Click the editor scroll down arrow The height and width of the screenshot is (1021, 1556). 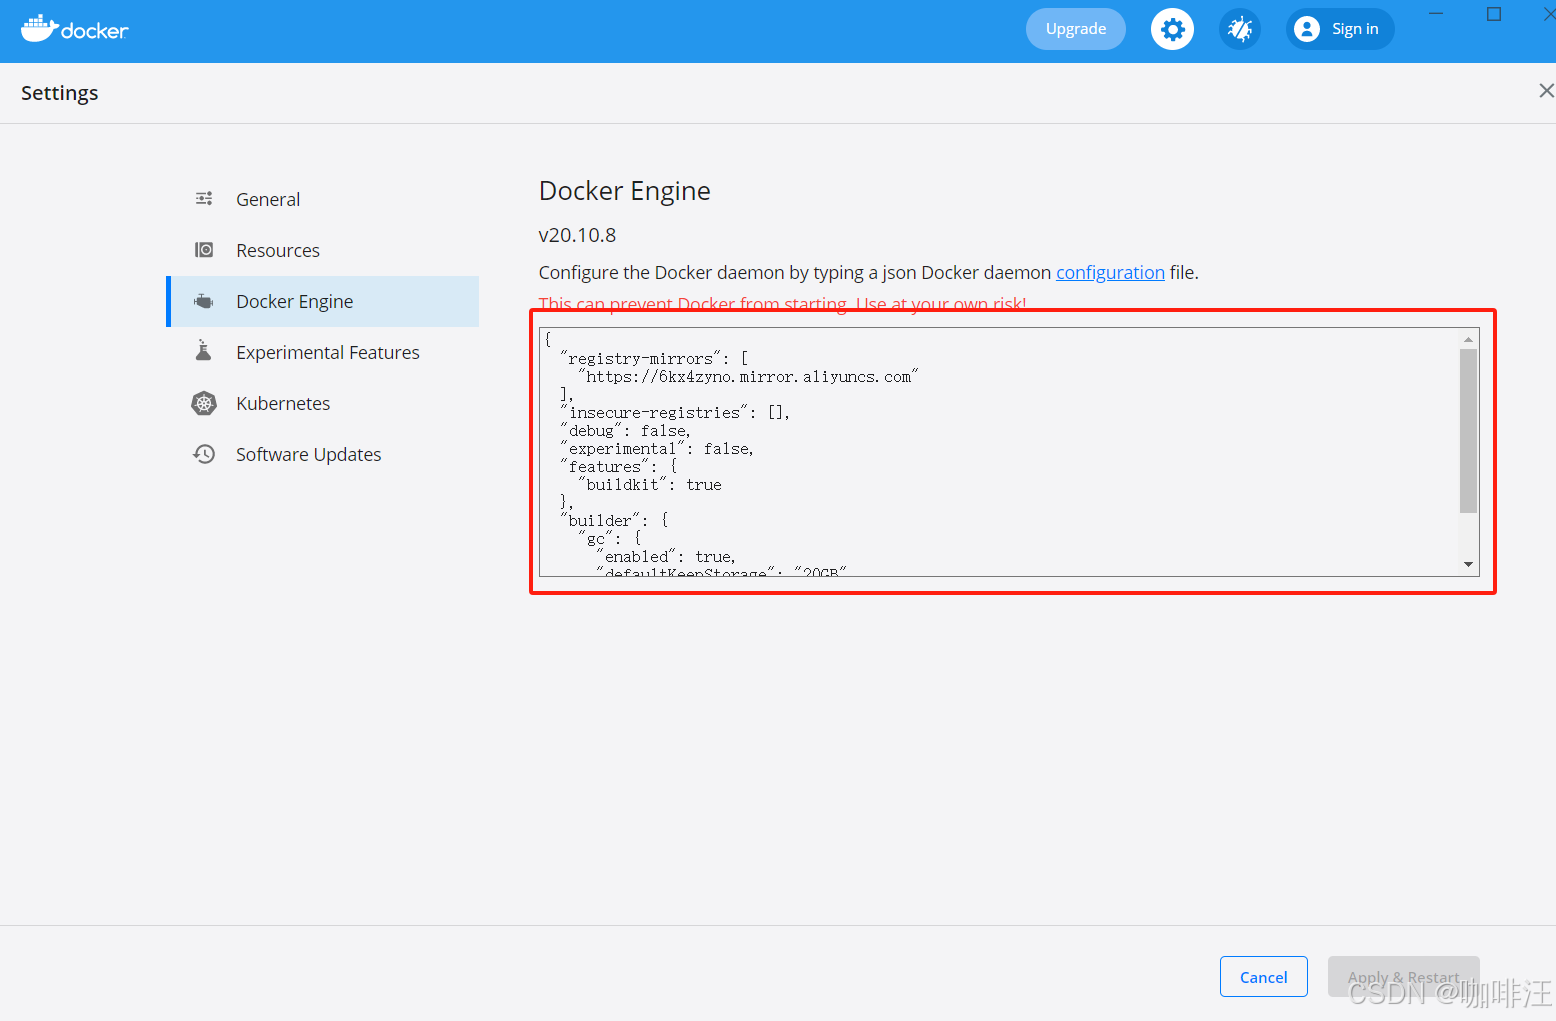1468,565
